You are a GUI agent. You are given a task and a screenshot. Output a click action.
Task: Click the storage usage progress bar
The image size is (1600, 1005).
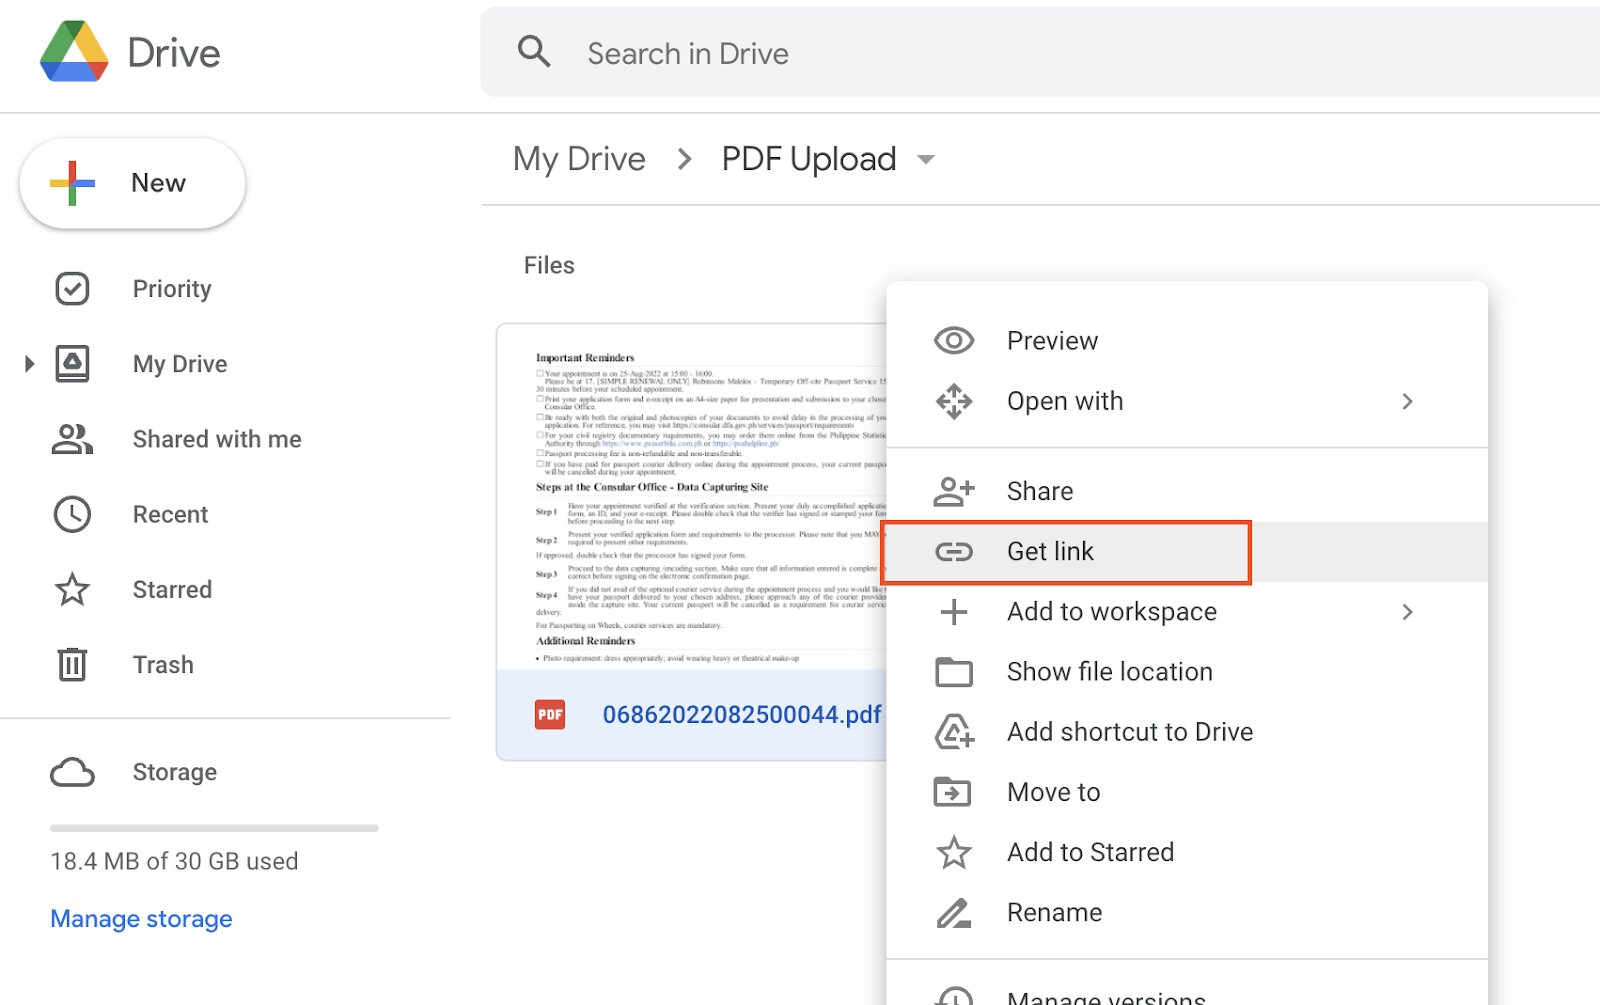(214, 828)
